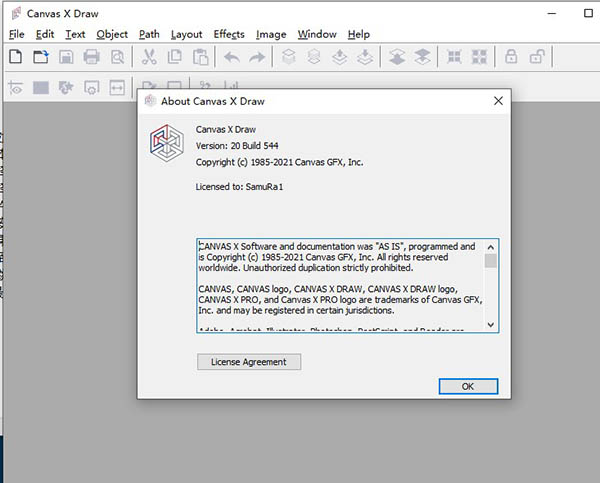Click the Shuffle Up layer icon
Image resolution: width=600 pixels, height=483 pixels.
tap(340, 57)
